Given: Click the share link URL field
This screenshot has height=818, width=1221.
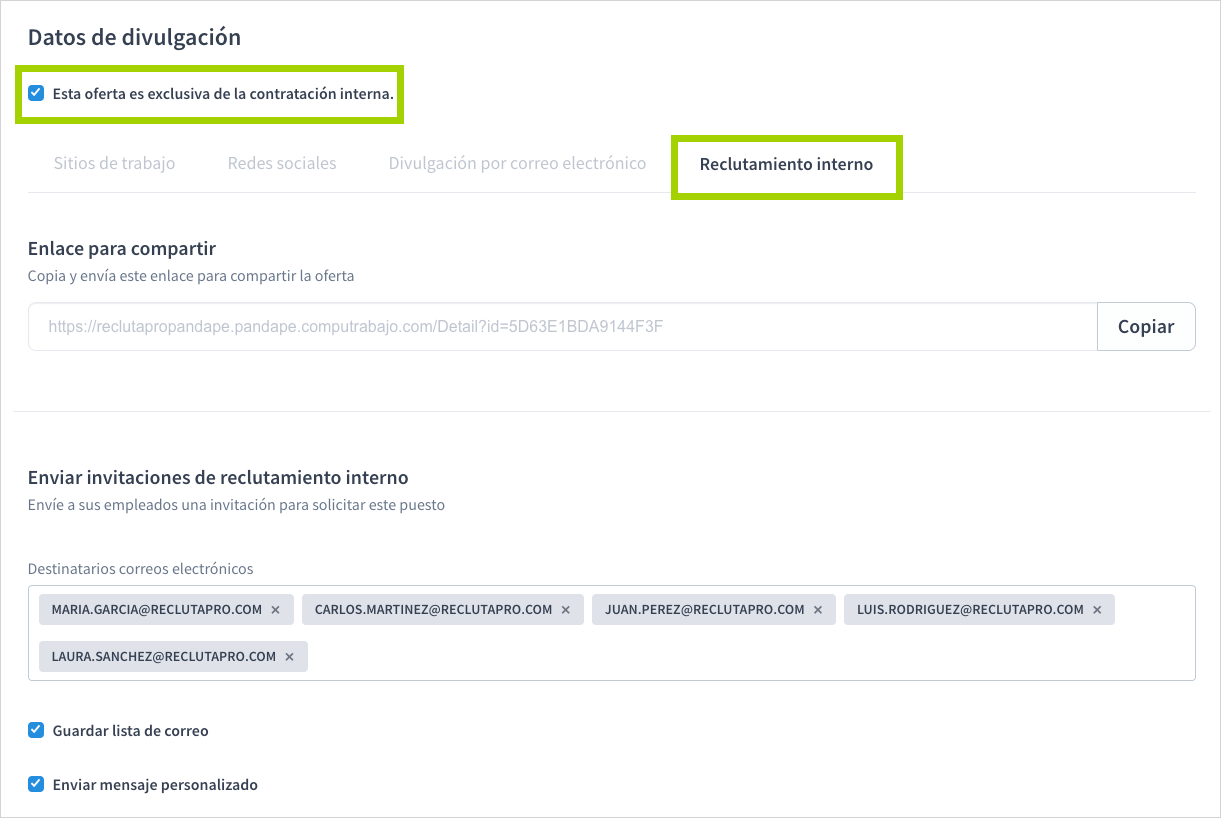Looking at the screenshot, I should tap(560, 327).
